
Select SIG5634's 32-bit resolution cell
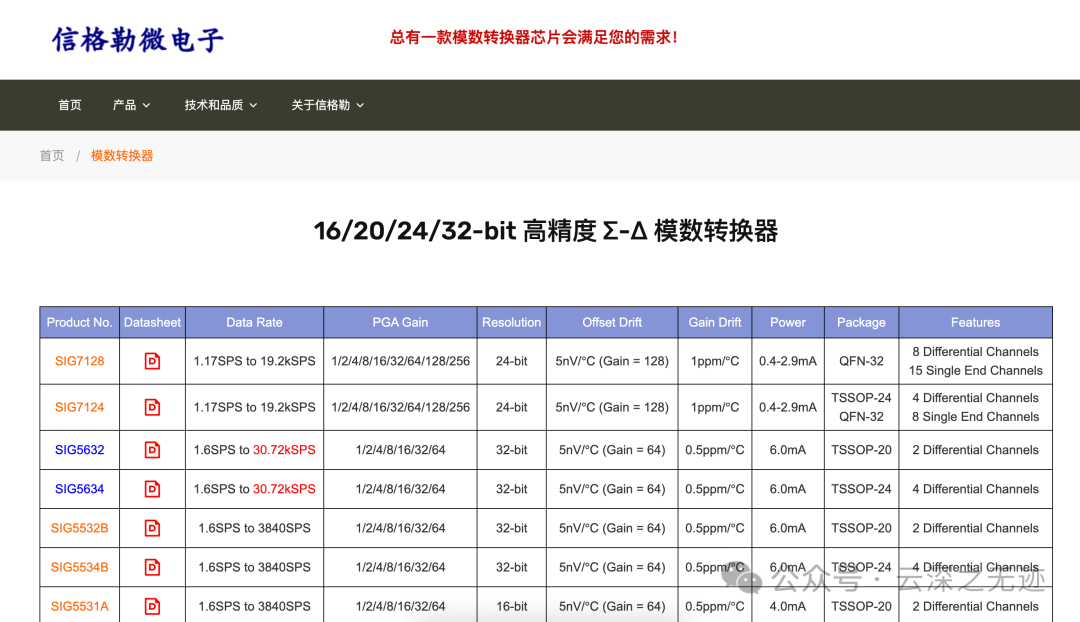tap(512, 489)
